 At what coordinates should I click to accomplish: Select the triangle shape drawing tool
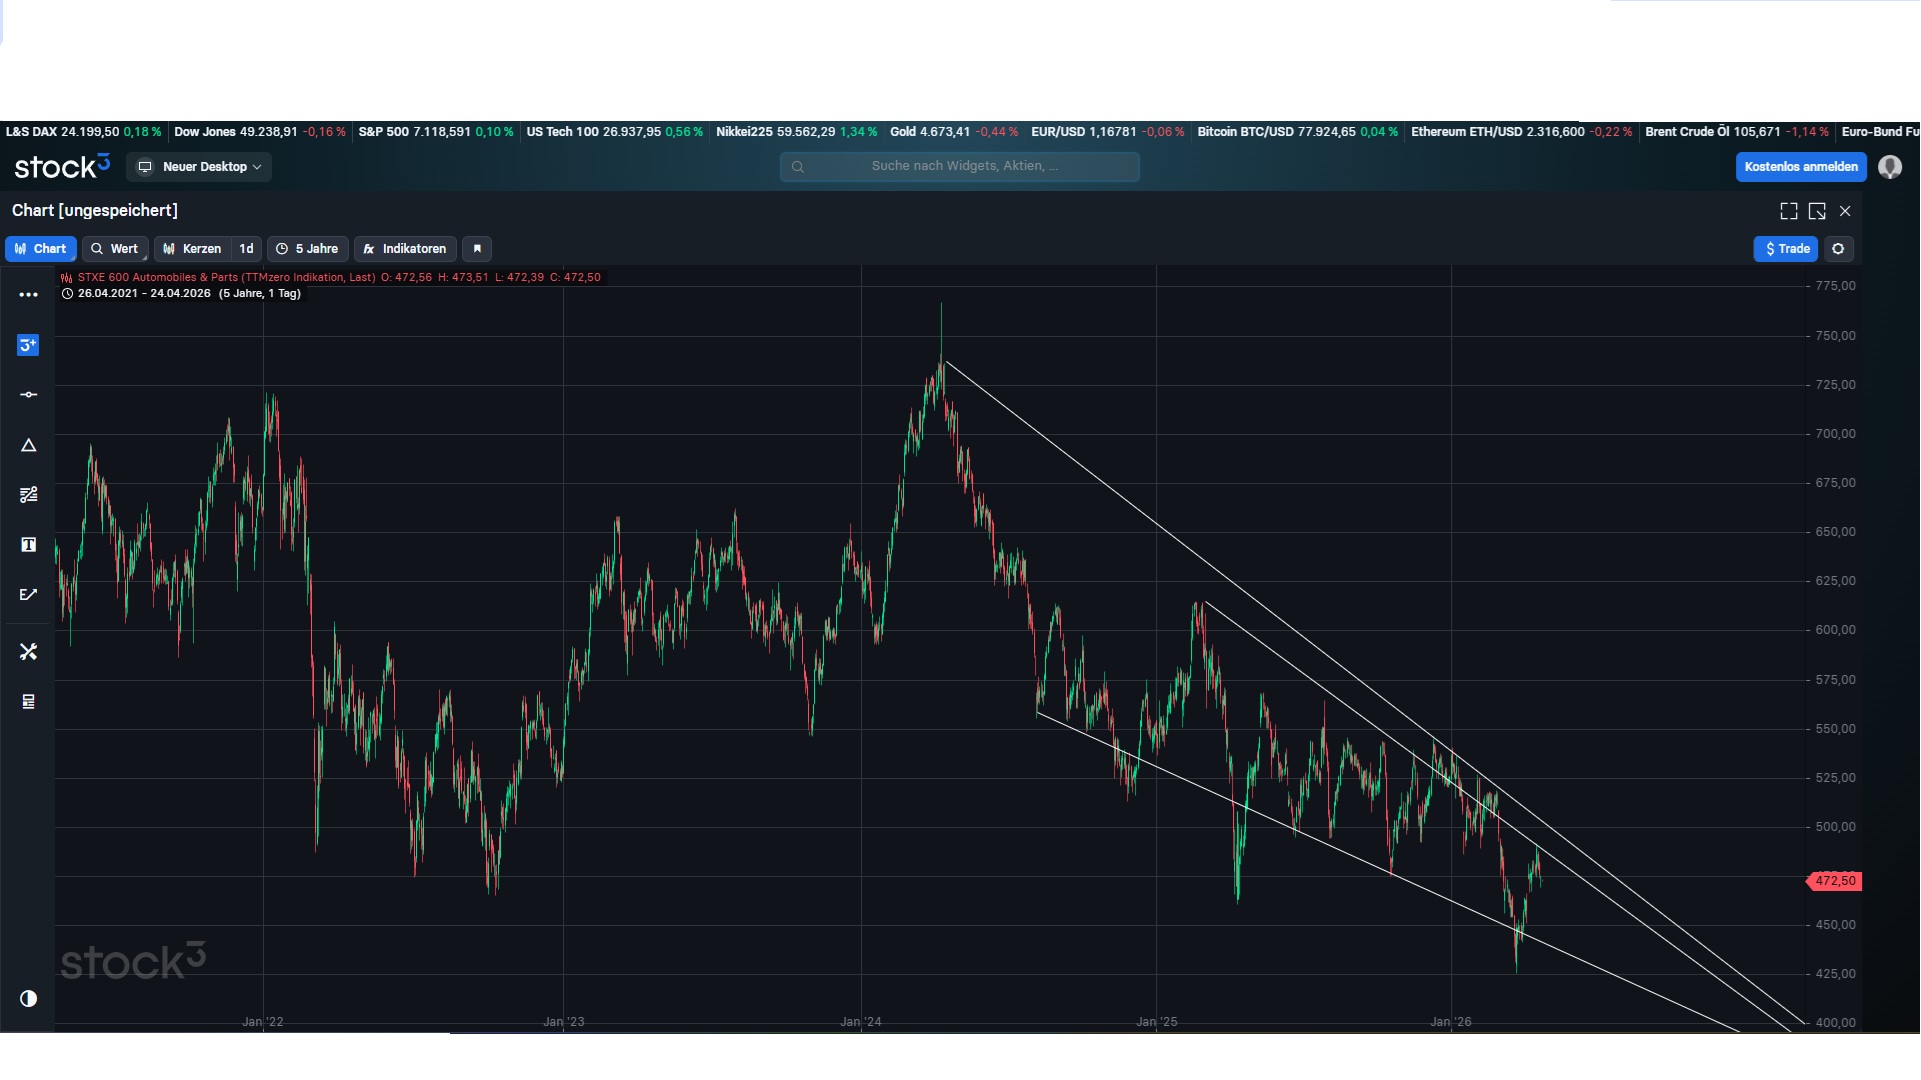[28, 445]
